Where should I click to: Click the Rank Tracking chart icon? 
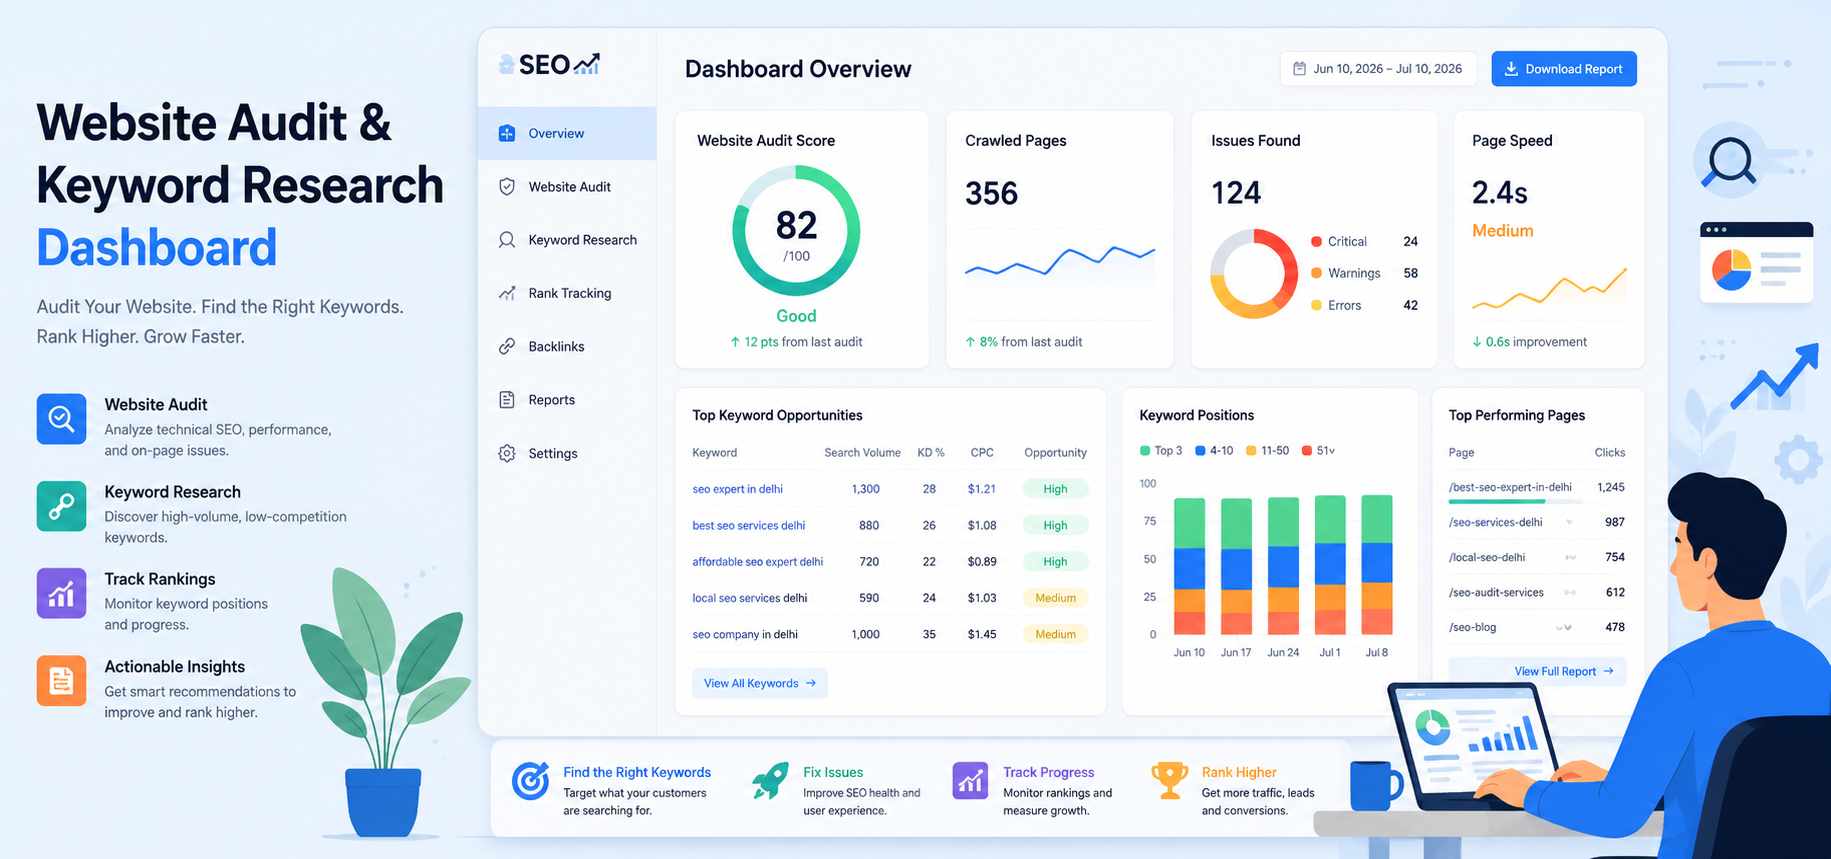[x=507, y=293]
